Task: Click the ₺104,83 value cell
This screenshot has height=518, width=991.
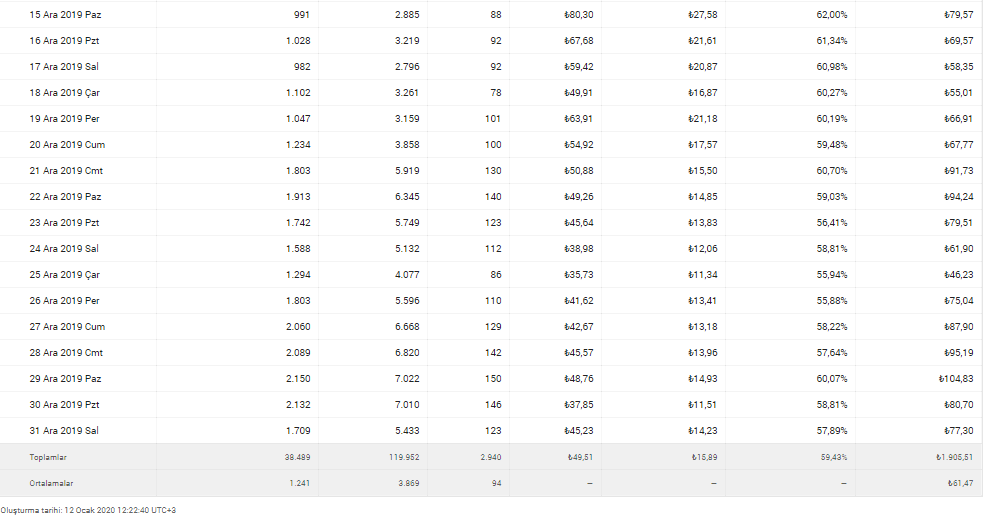Action: [x=955, y=379]
